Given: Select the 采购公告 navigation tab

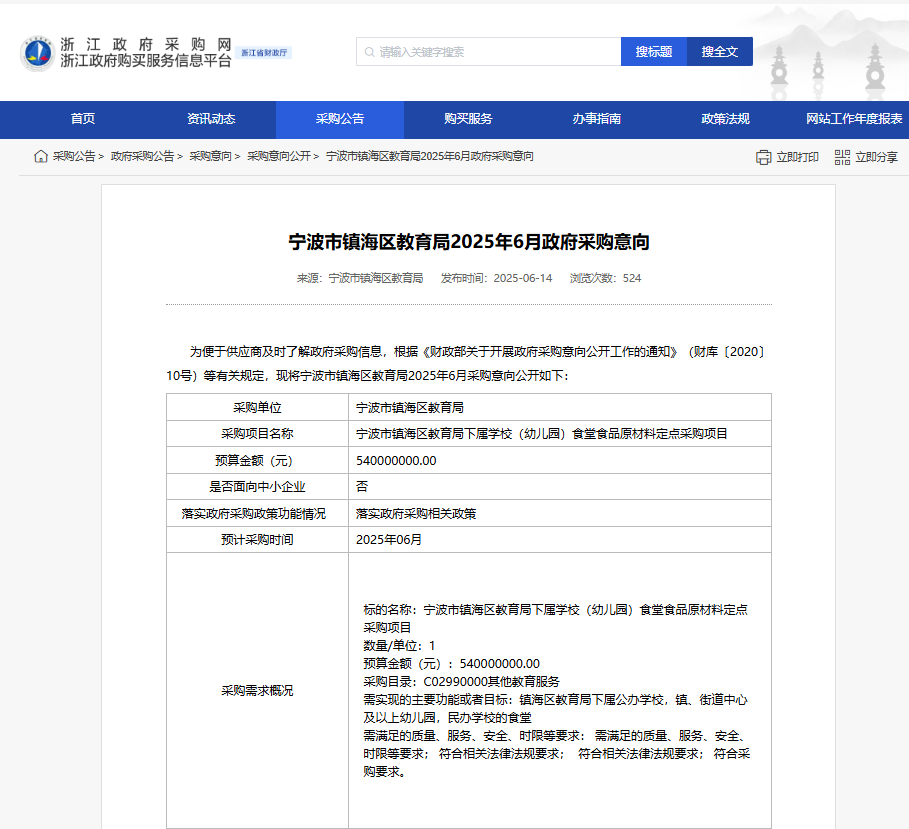Looking at the screenshot, I should tap(340, 119).
